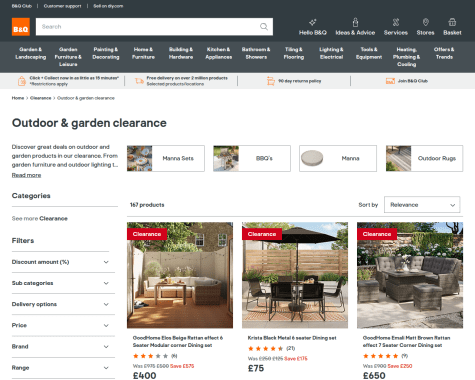Viewport: 475px width, 380px height.
Task: Open Kitchen & Appliances menu
Action: [x=218, y=53]
